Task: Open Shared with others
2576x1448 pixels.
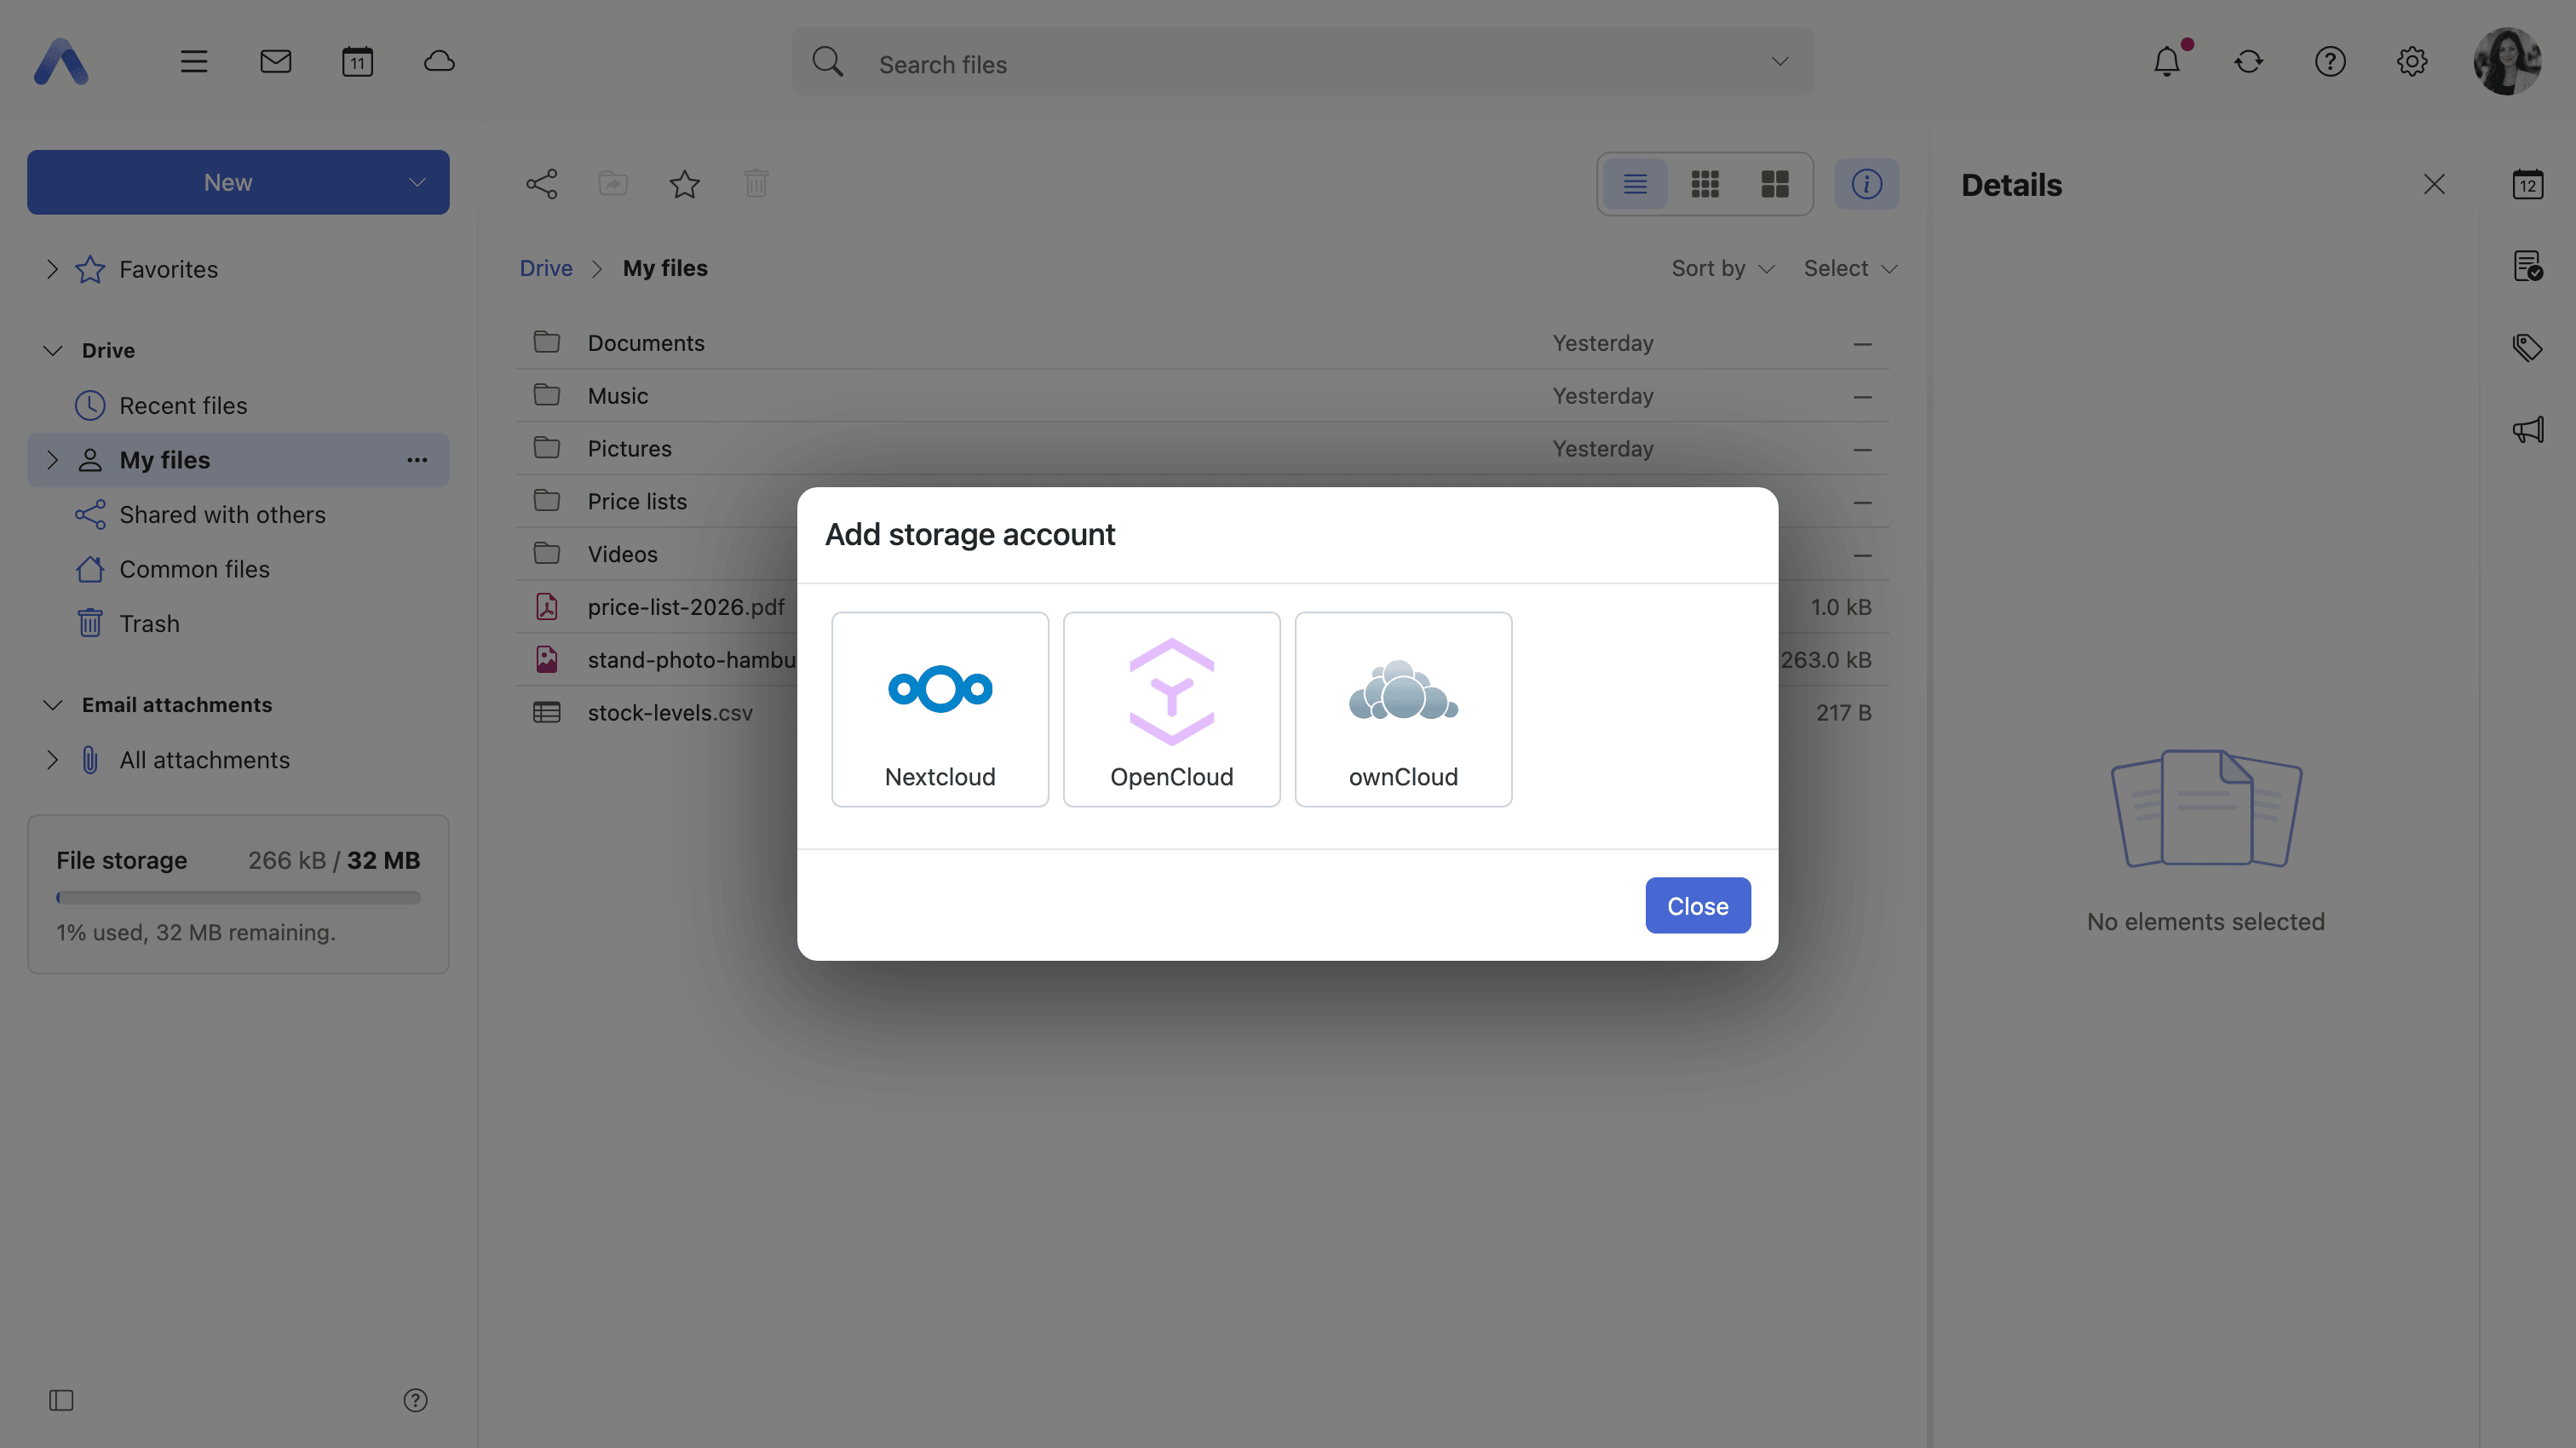Action: point(238,514)
